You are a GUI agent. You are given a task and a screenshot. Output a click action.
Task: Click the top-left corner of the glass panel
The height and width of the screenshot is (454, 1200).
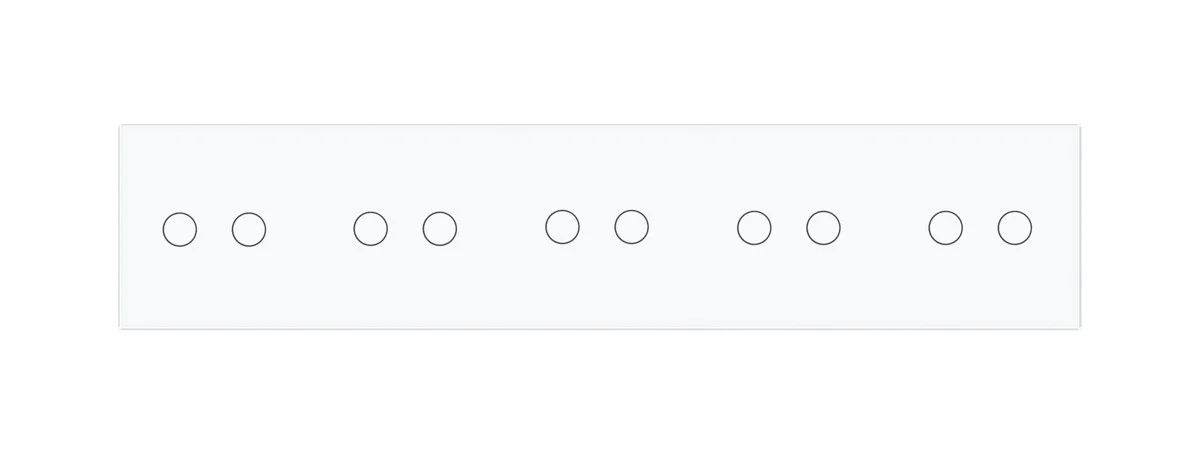pyautogui.click(x=121, y=126)
